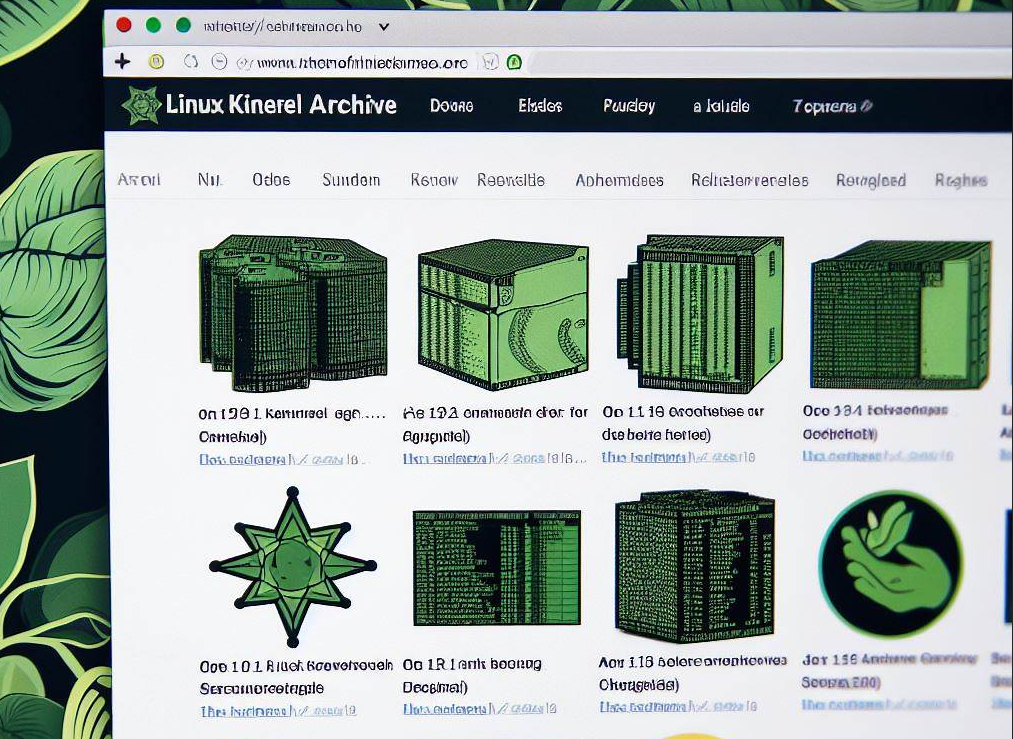
Task: Open the green eight-pointed star thumbnail
Action: point(293,567)
